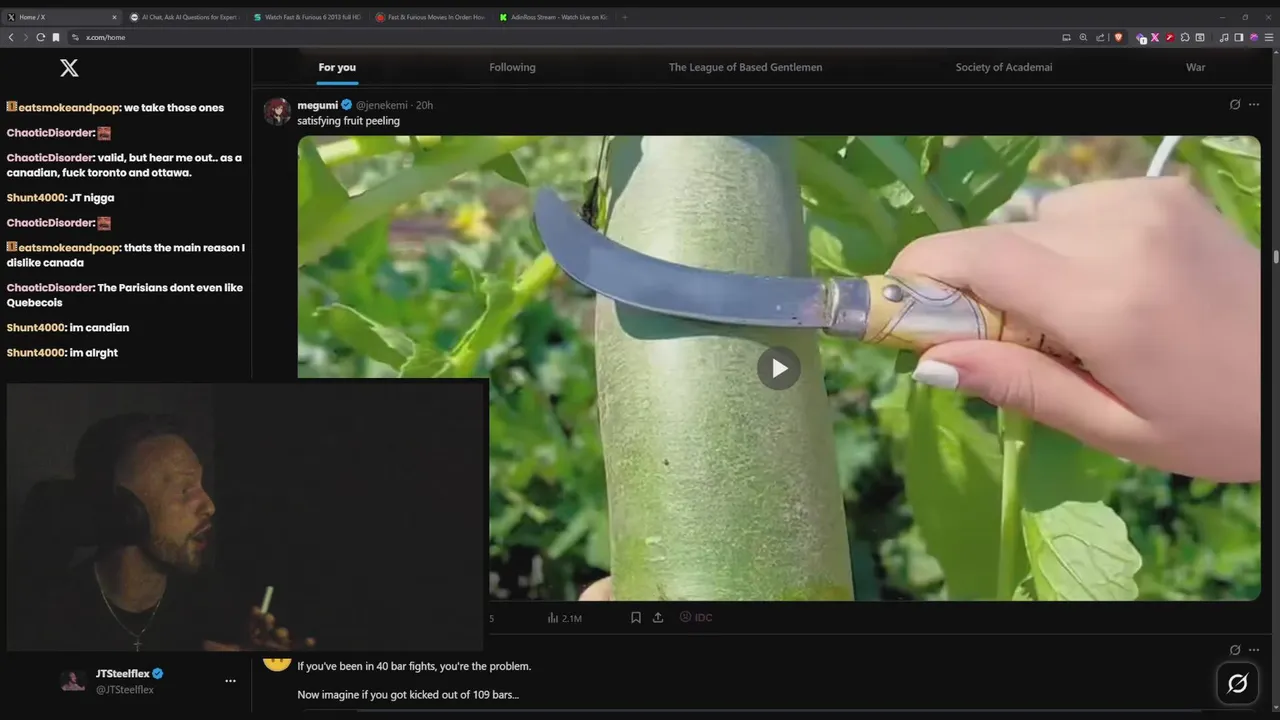Viewport: 1280px width, 720px height.
Task: Open The League of Based Gentlemen tab
Action: [x=745, y=67]
